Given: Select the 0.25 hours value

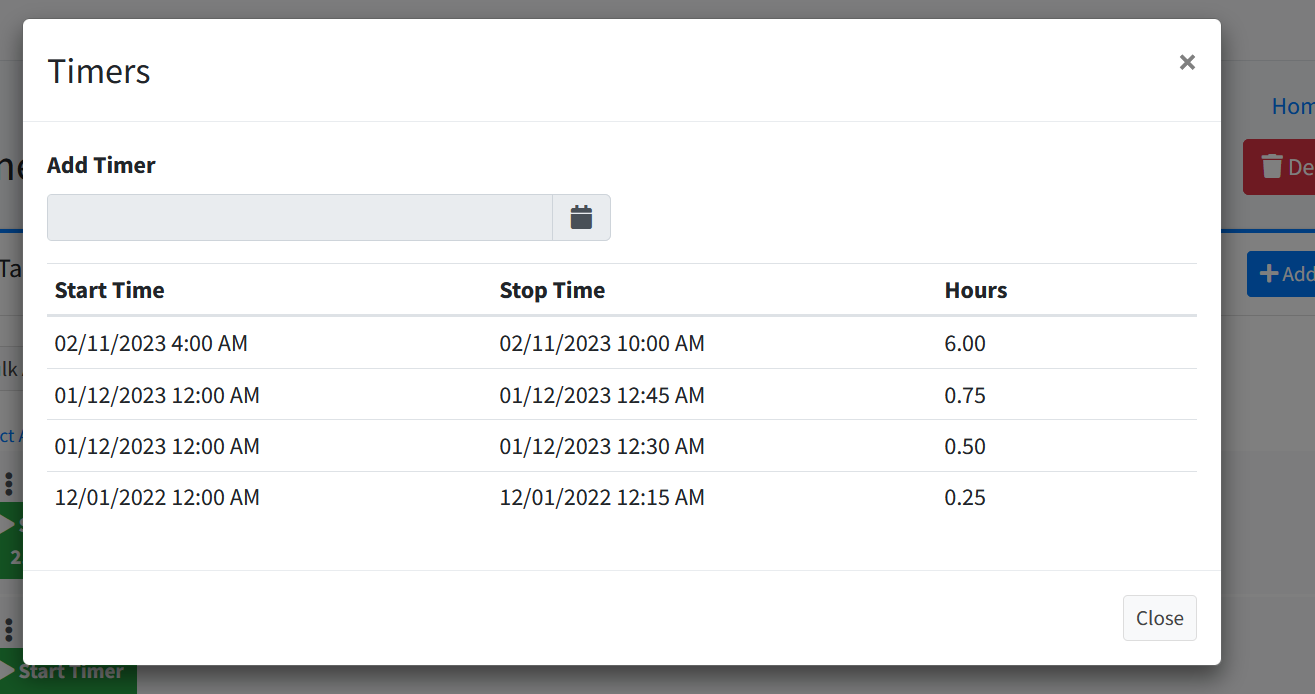Looking at the screenshot, I should pos(965,497).
